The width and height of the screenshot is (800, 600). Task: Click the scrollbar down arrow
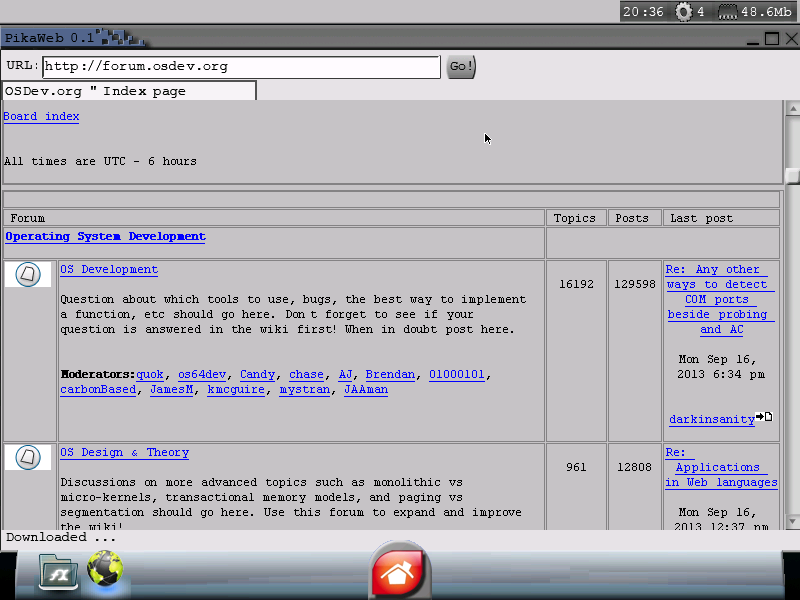pos(792,521)
